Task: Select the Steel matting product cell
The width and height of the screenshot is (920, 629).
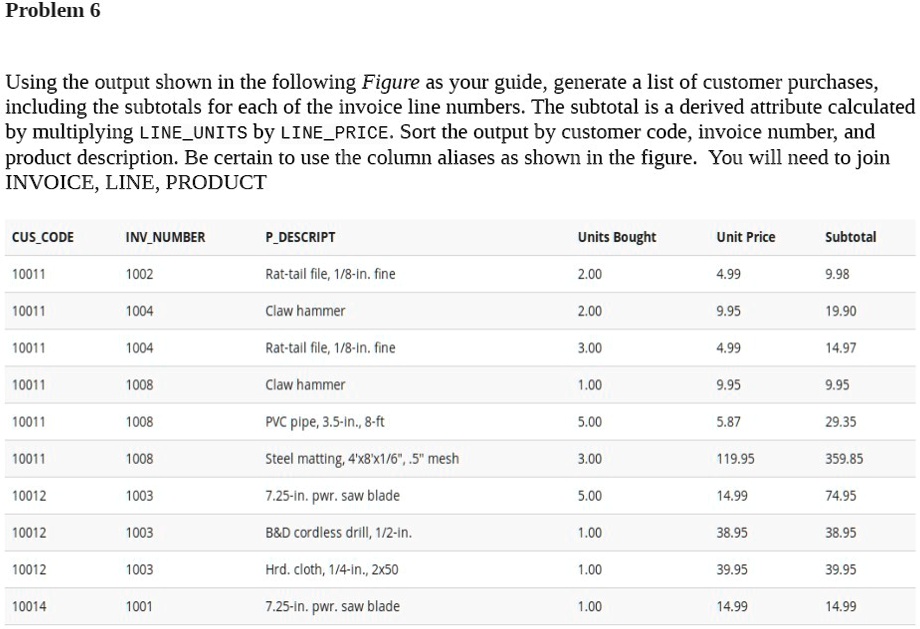Action: [x=362, y=459]
